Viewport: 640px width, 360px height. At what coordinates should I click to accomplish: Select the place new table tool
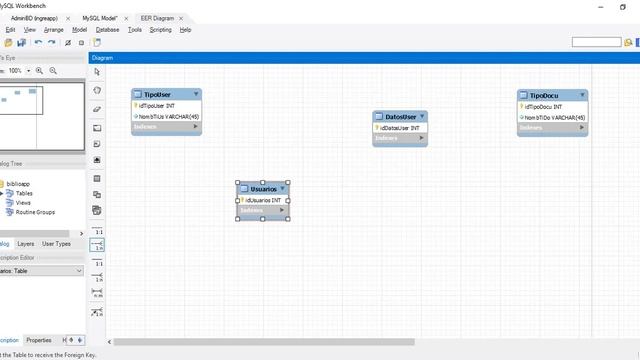tap(97, 178)
